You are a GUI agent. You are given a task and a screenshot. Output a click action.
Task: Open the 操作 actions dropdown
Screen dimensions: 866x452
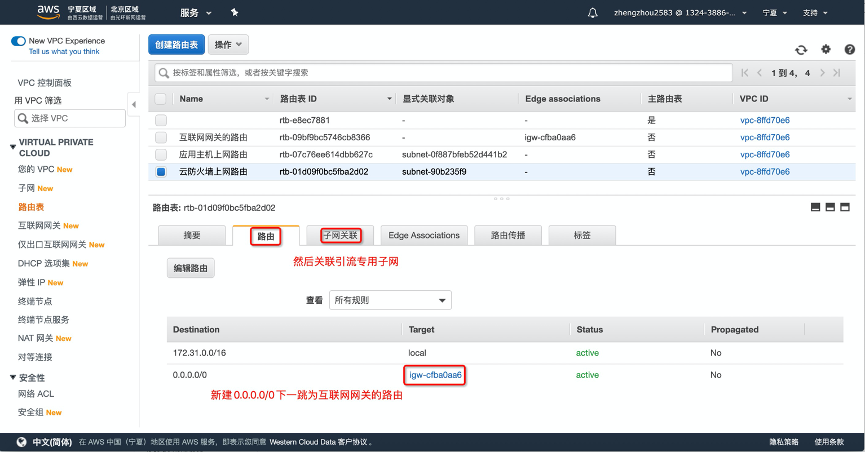click(230, 45)
